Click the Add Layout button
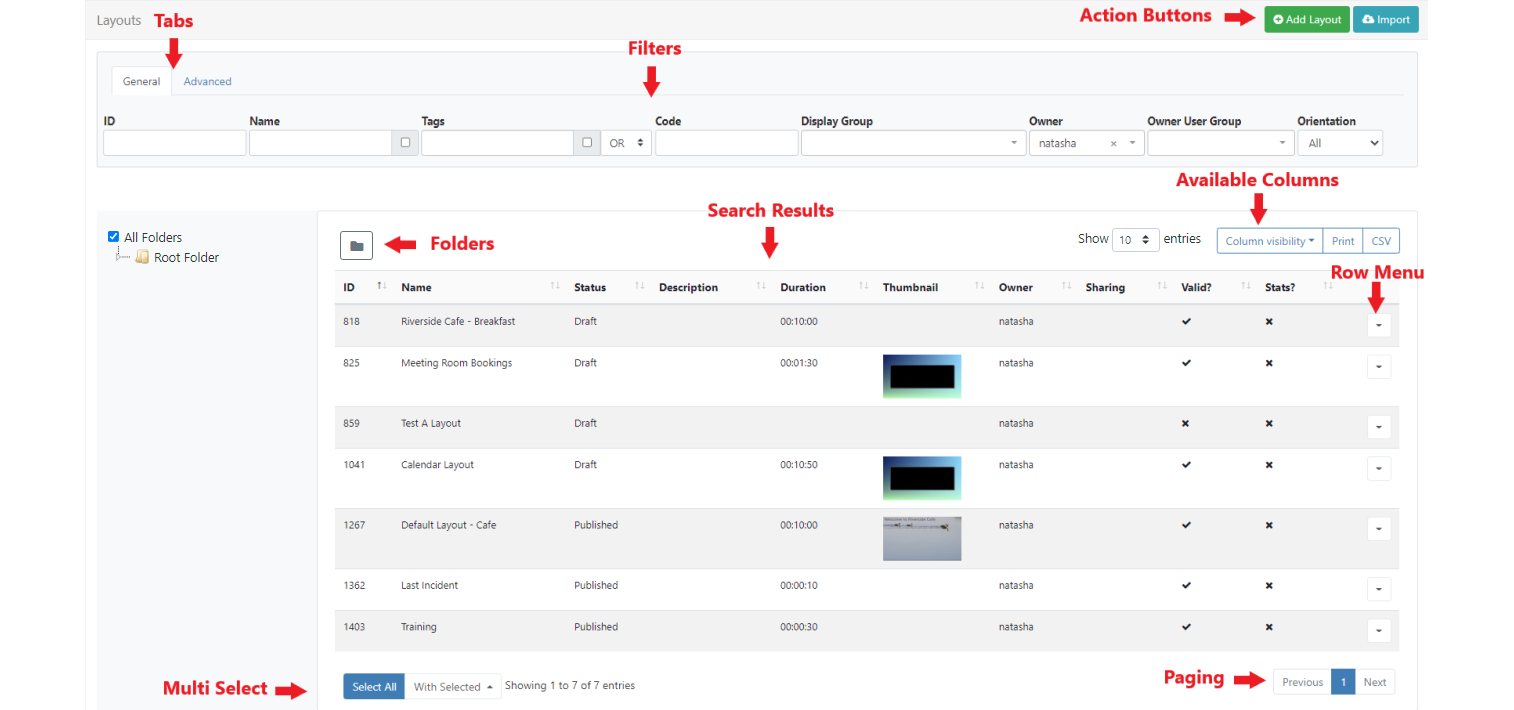Screen dimensions: 1514x710 1306,20
